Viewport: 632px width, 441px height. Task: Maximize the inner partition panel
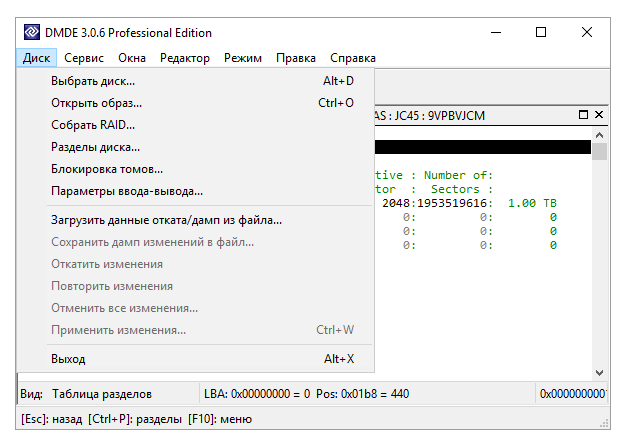(x=584, y=115)
